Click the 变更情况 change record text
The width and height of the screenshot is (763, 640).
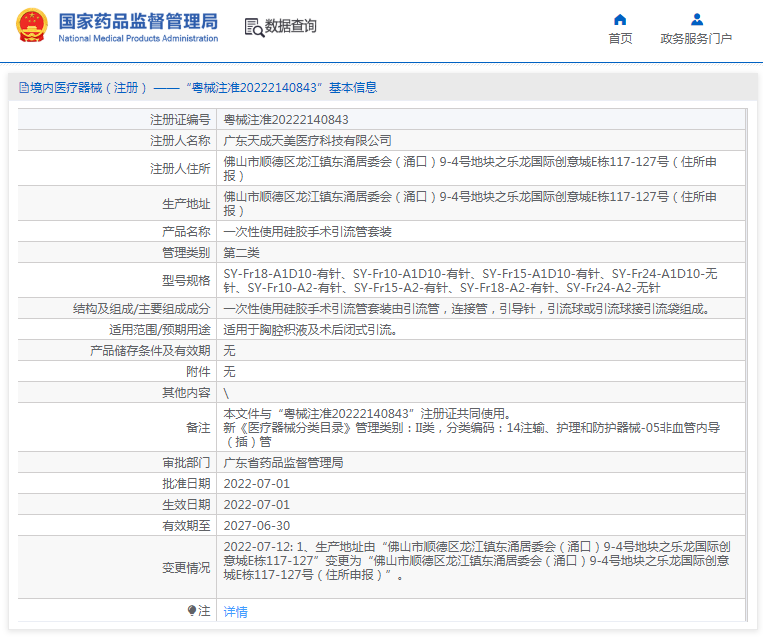coord(477,561)
